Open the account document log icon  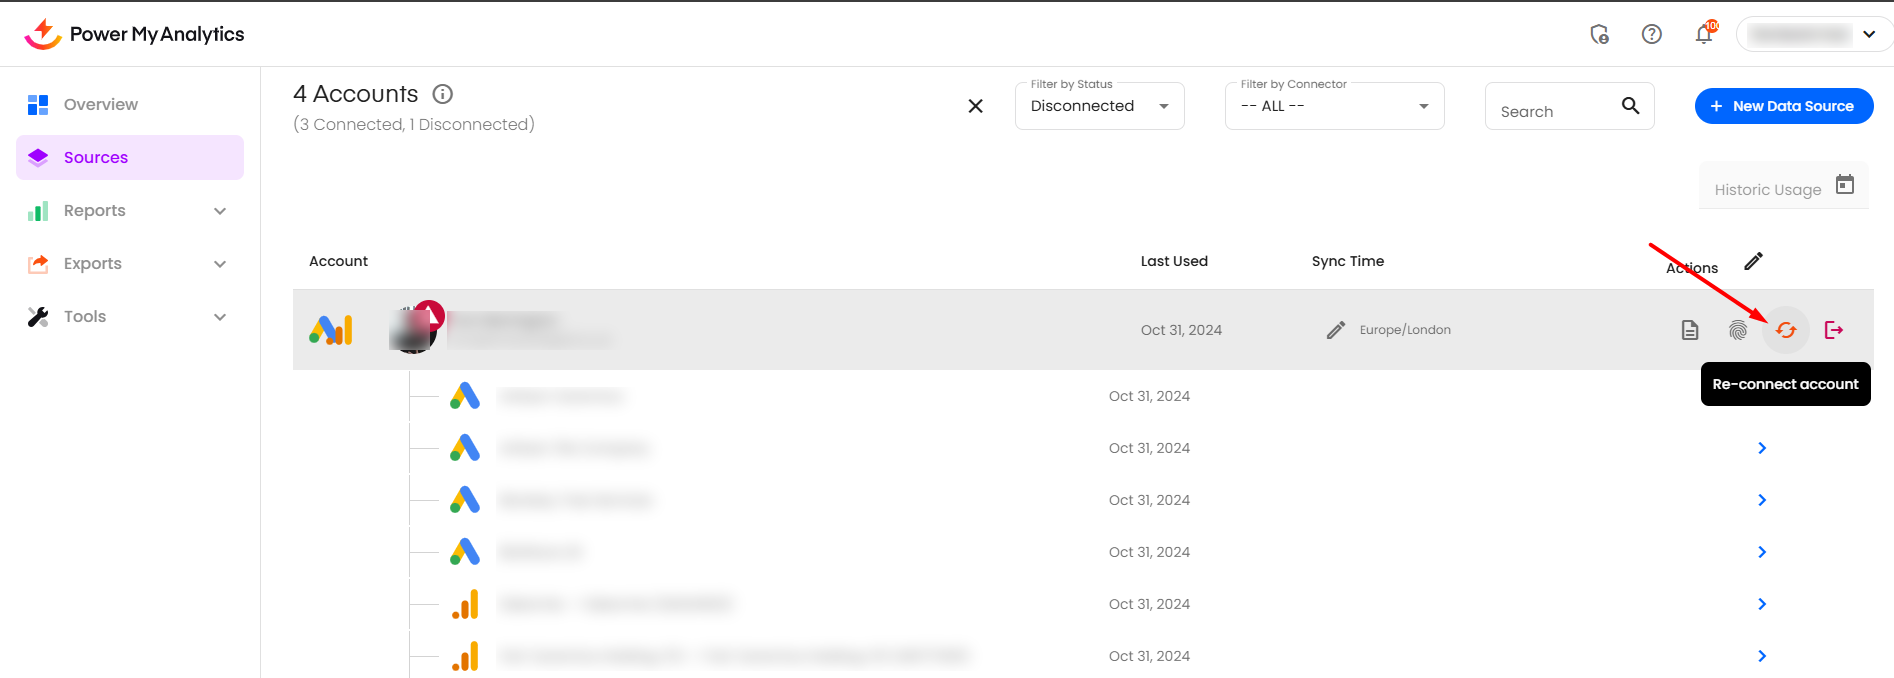click(x=1689, y=330)
